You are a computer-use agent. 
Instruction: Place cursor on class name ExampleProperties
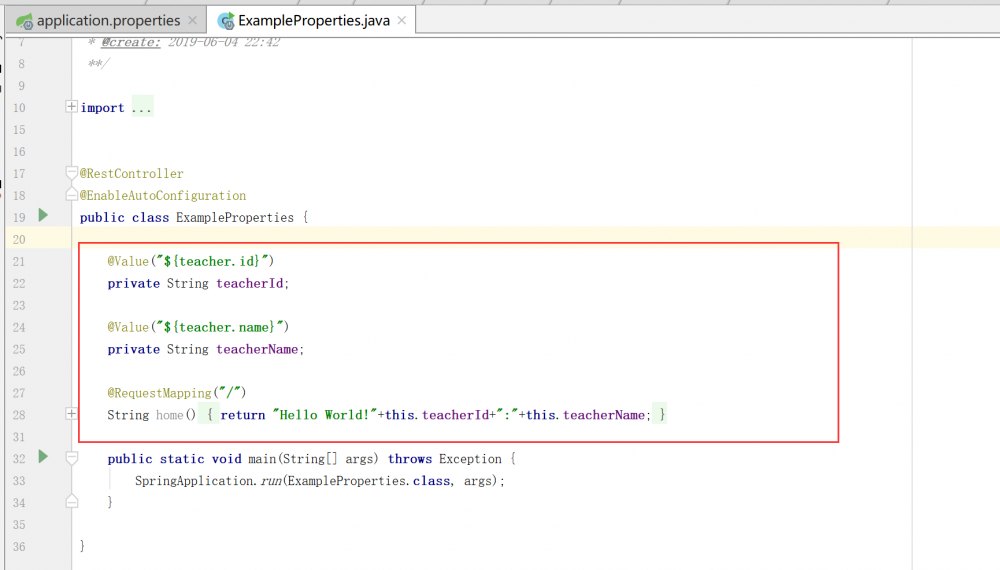coord(235,217)
